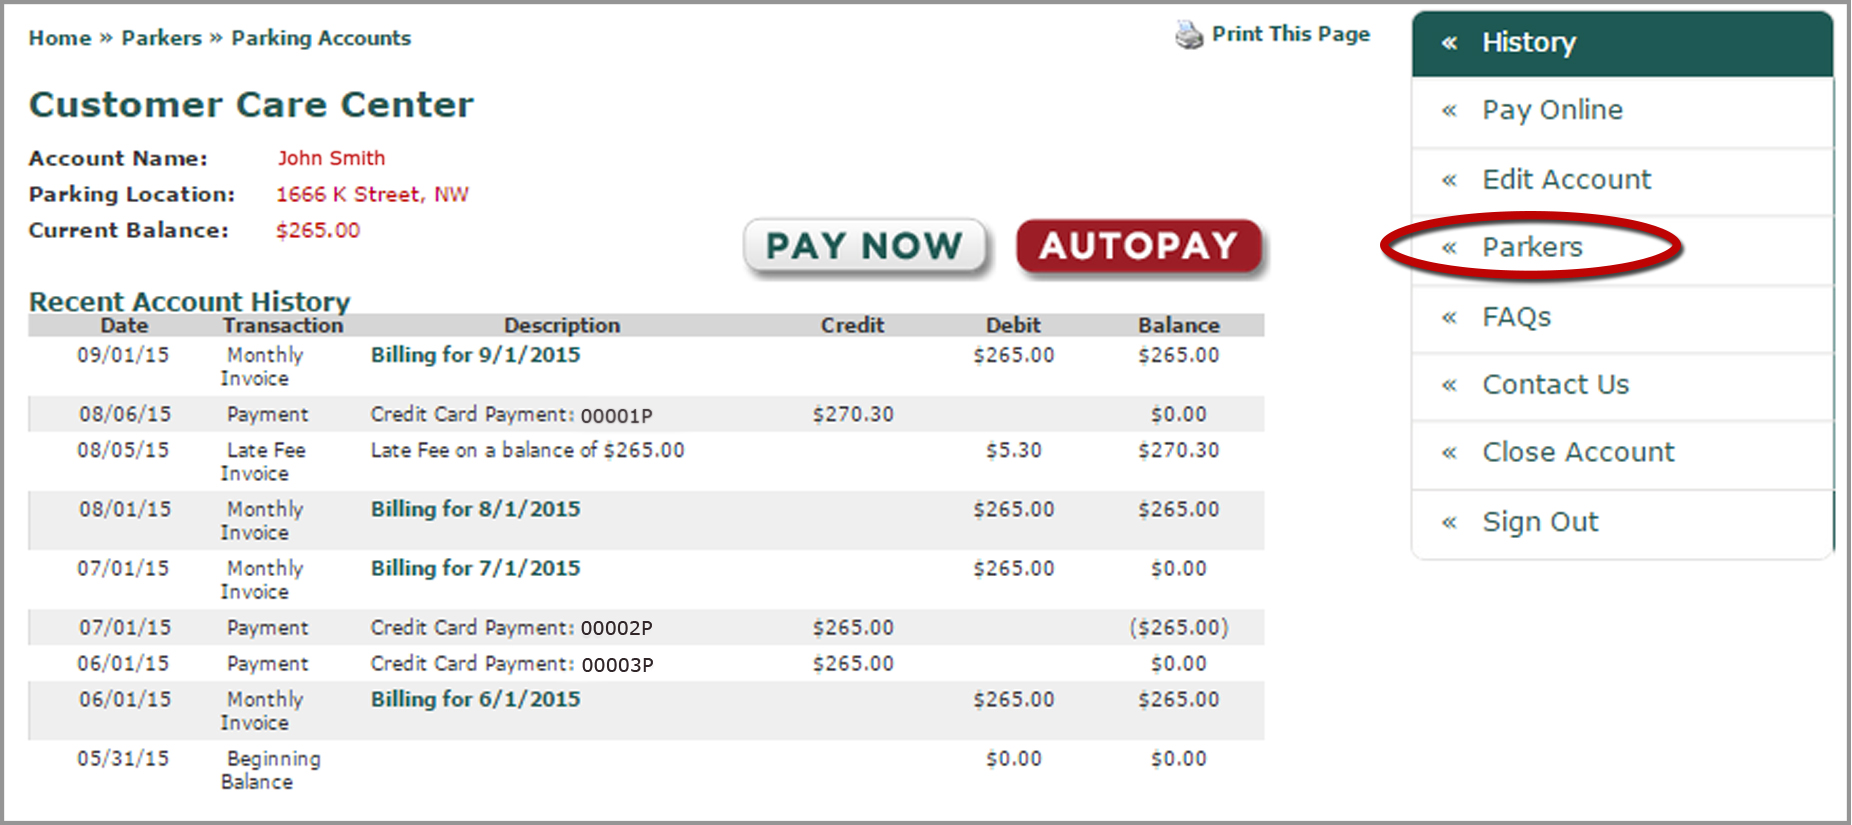Click the chevron icon next to FAQs
This screenshot has height=825, width=1852.
pyautogui.click(x=1449, y=318)
